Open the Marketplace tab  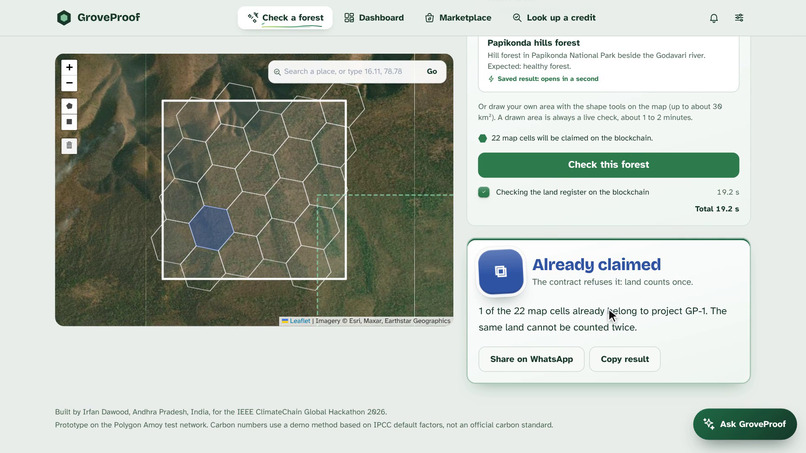[x=457, y=17]
